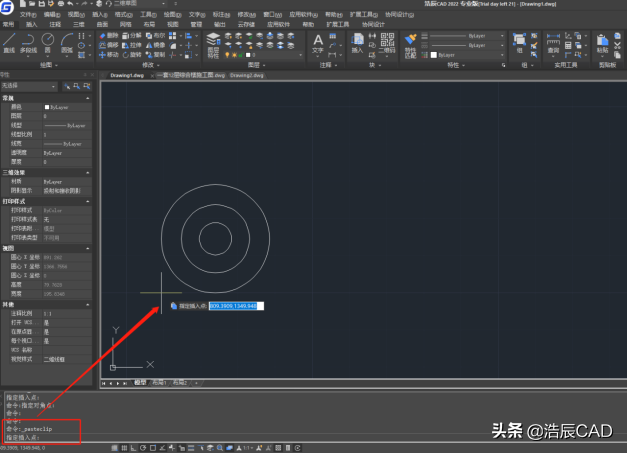627x453 pixels.
Task: Select the Polyline (多段线) tool
Action: point(29,41)
